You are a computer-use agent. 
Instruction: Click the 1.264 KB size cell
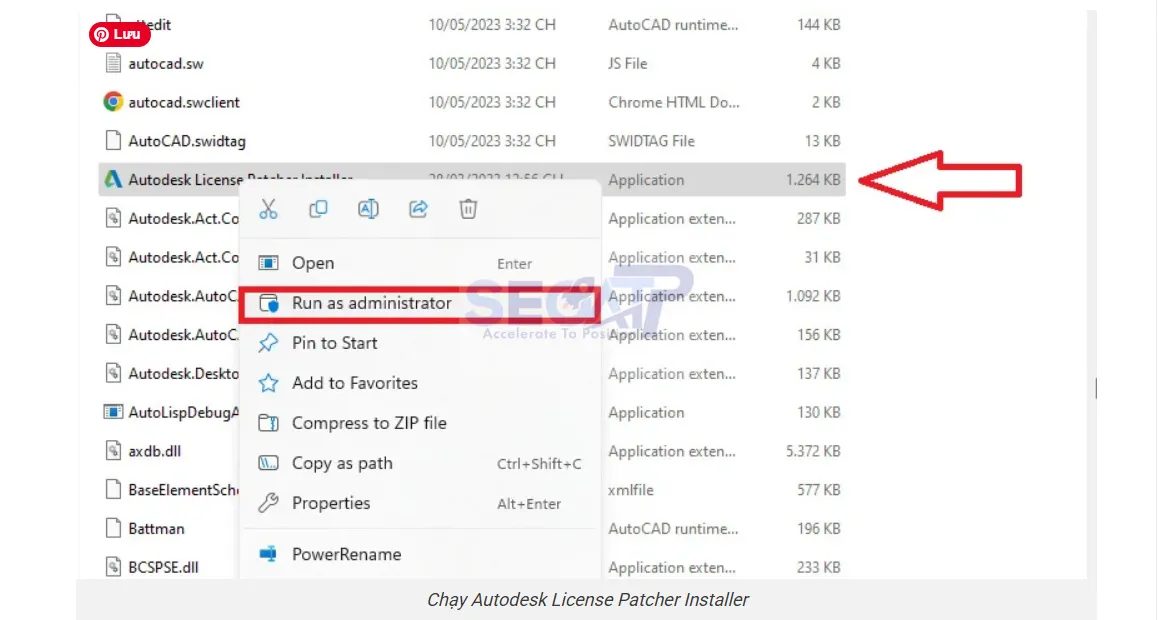click(813, 179)
